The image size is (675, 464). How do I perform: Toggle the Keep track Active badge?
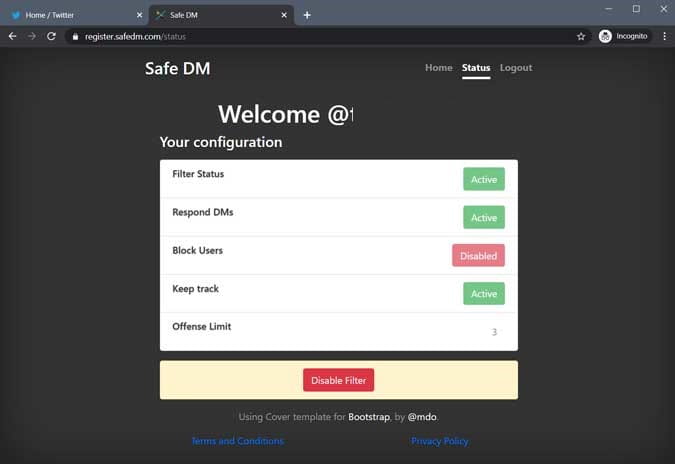coord(484,294)
